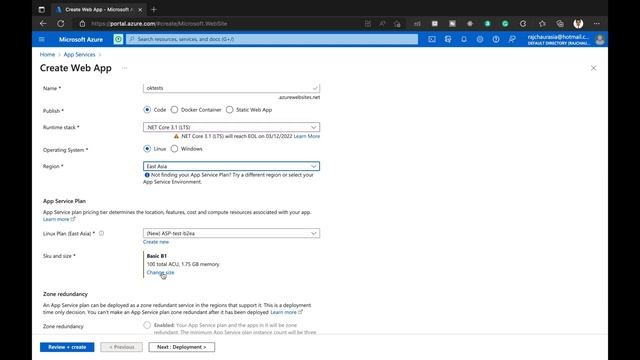Select Static Web App publish option
Image resolution: width=640 pixels, height=360 pixels.
point(229,110)
